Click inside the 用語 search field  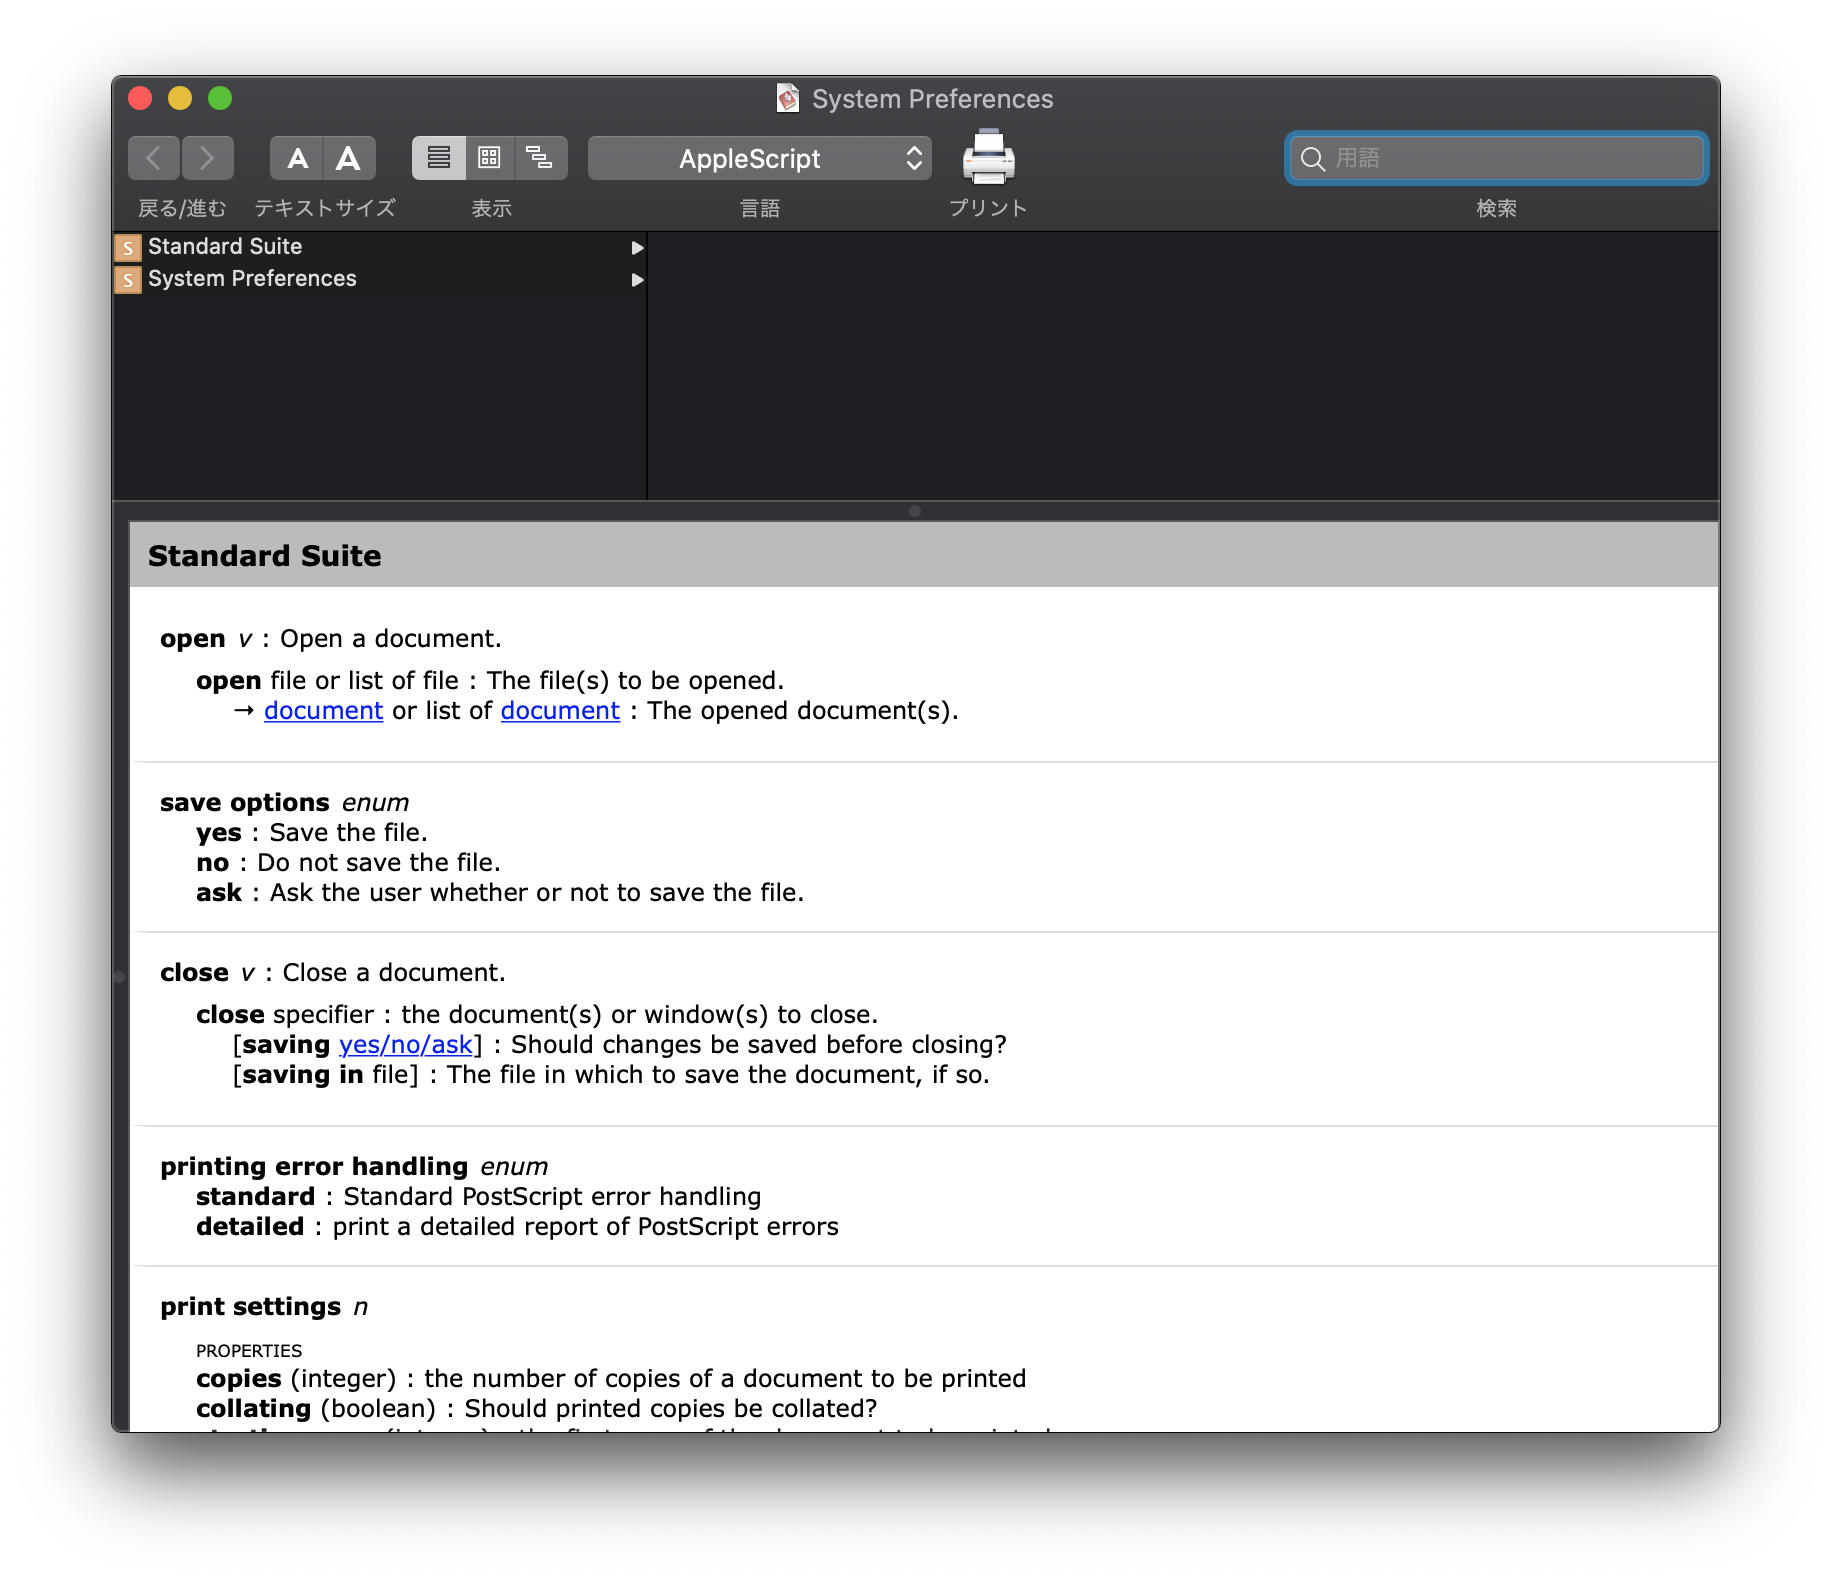pyautogui.click(x=1494, y=157)
